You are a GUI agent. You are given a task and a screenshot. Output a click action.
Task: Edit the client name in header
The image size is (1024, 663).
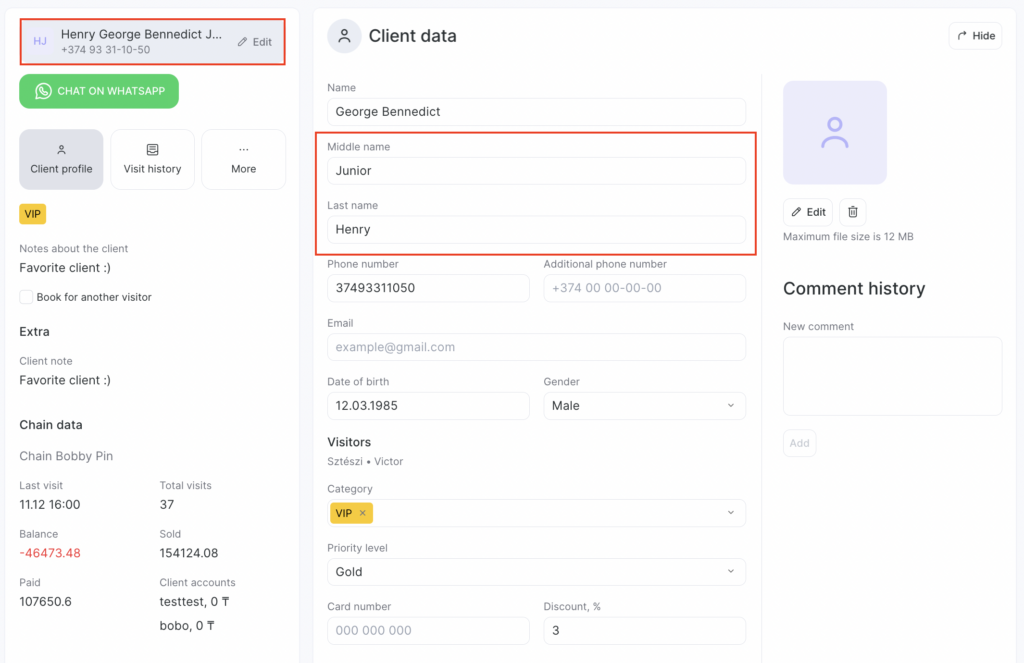pos(255,42)
